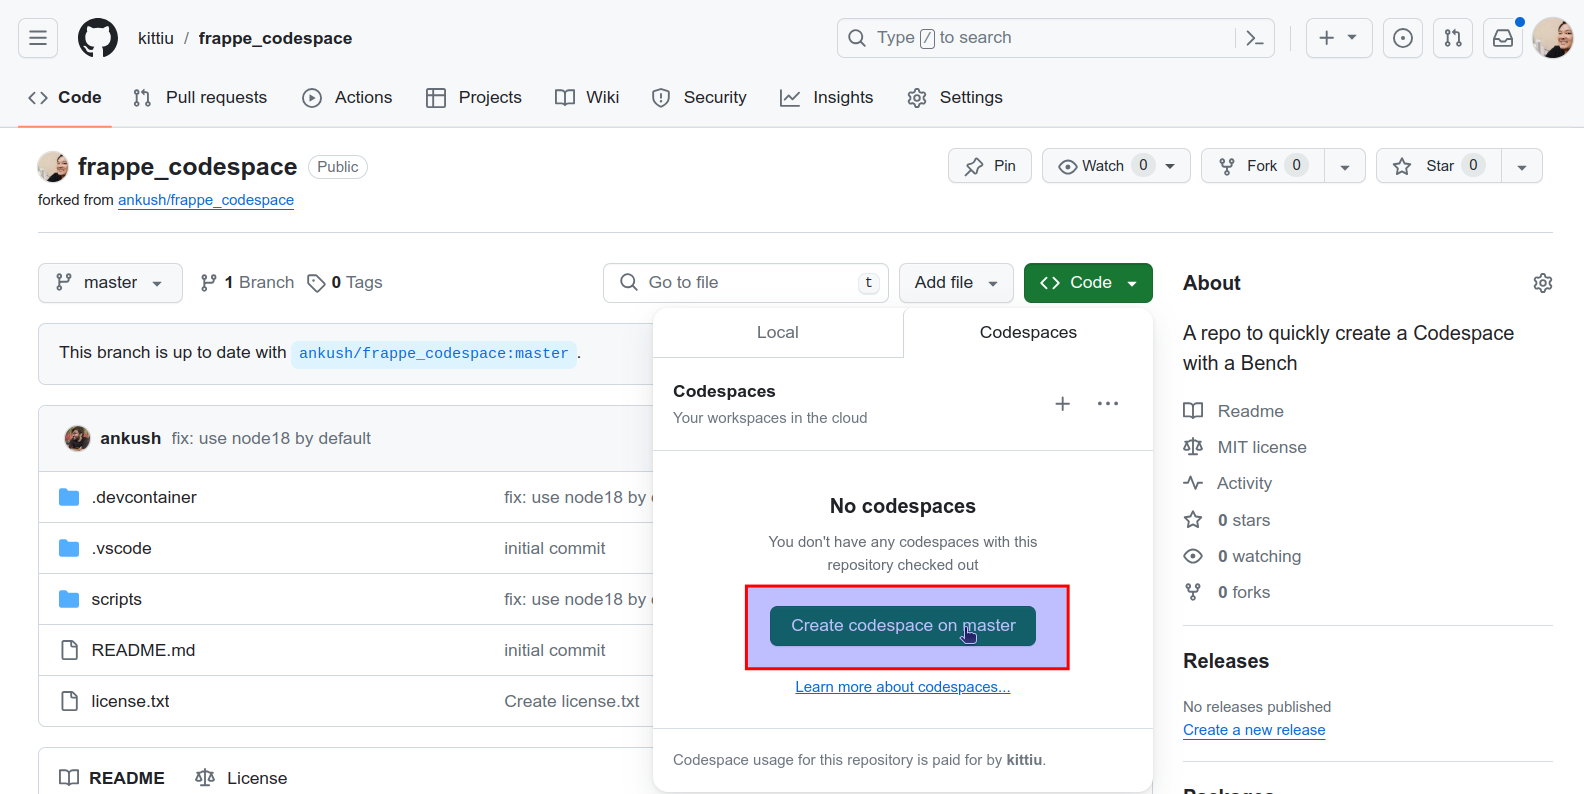Screen dimensions: 1584x794
Task: Expand the Add file dropdown
Action: click(956, 283)
